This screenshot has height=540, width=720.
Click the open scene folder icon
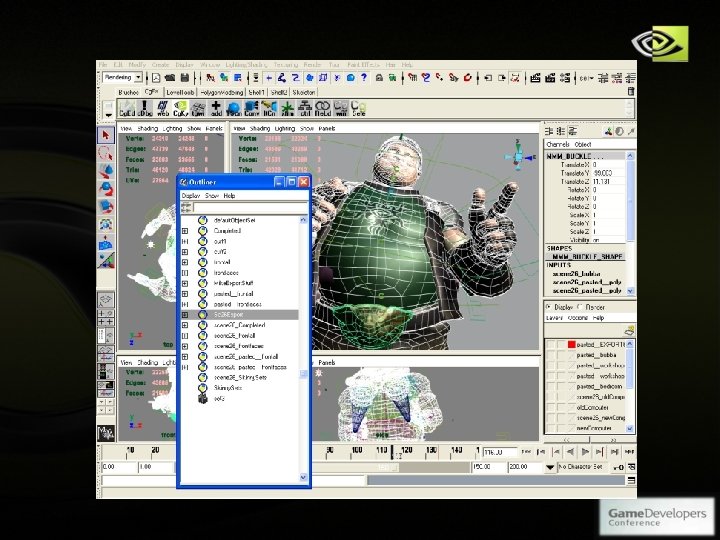(170, 78)
